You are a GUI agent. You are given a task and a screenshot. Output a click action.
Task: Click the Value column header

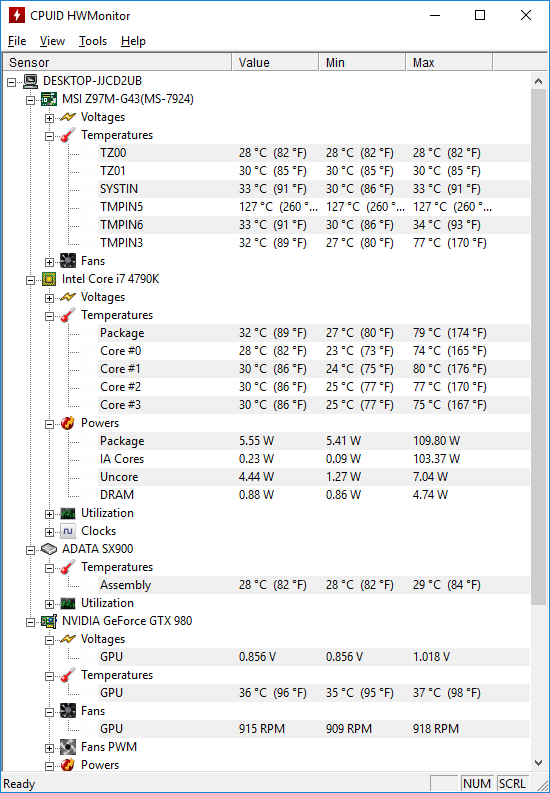pyautogui.click(x=276, y=62)
